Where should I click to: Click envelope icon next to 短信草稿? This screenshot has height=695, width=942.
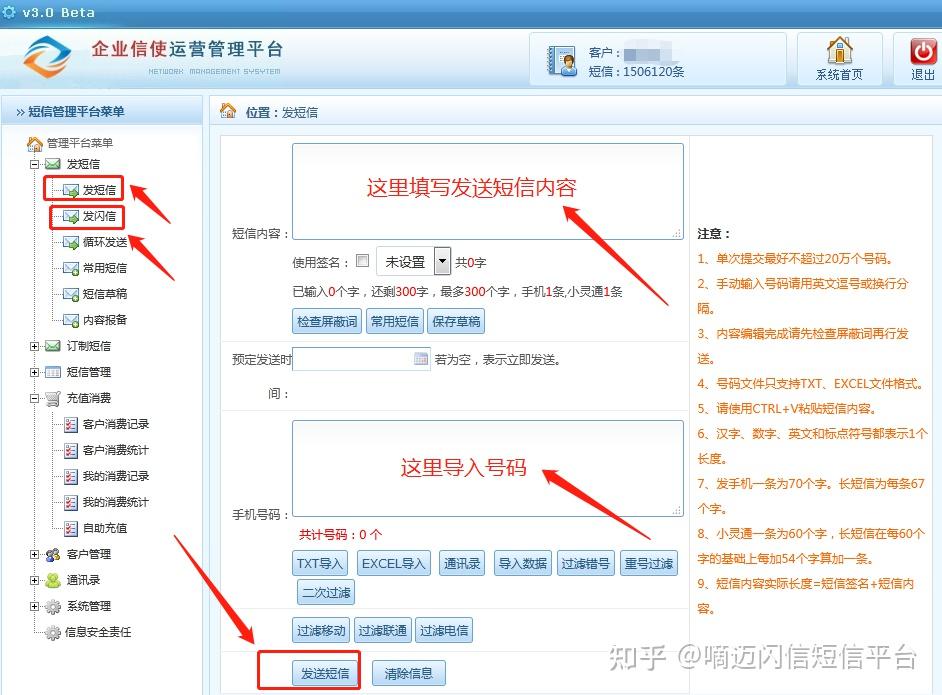[x=71, y=294]
